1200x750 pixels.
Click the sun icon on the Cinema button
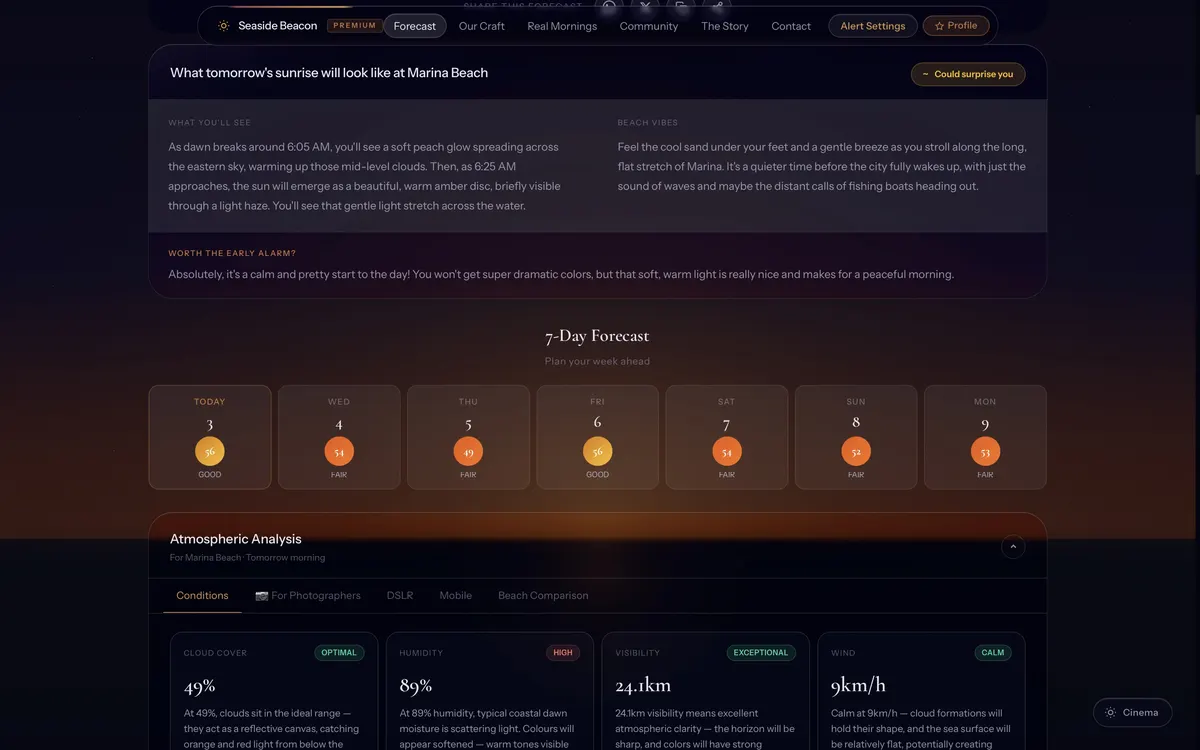[1110, 712]
